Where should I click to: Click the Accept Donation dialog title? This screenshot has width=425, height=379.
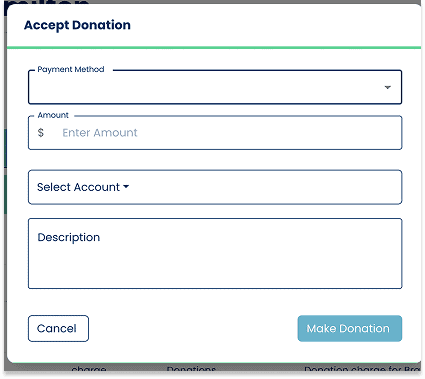coord(77,25)
